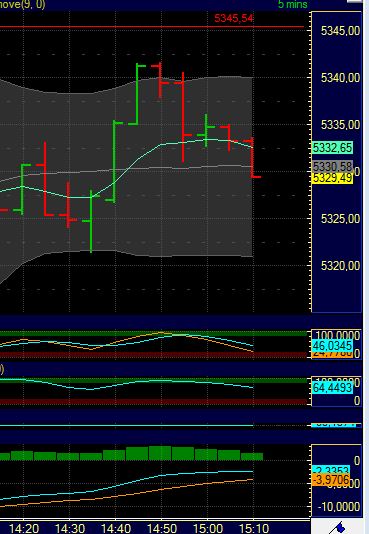Click the '5 mins' timeframe label
This screenshot has width=369, height=534.
[293, 4]
